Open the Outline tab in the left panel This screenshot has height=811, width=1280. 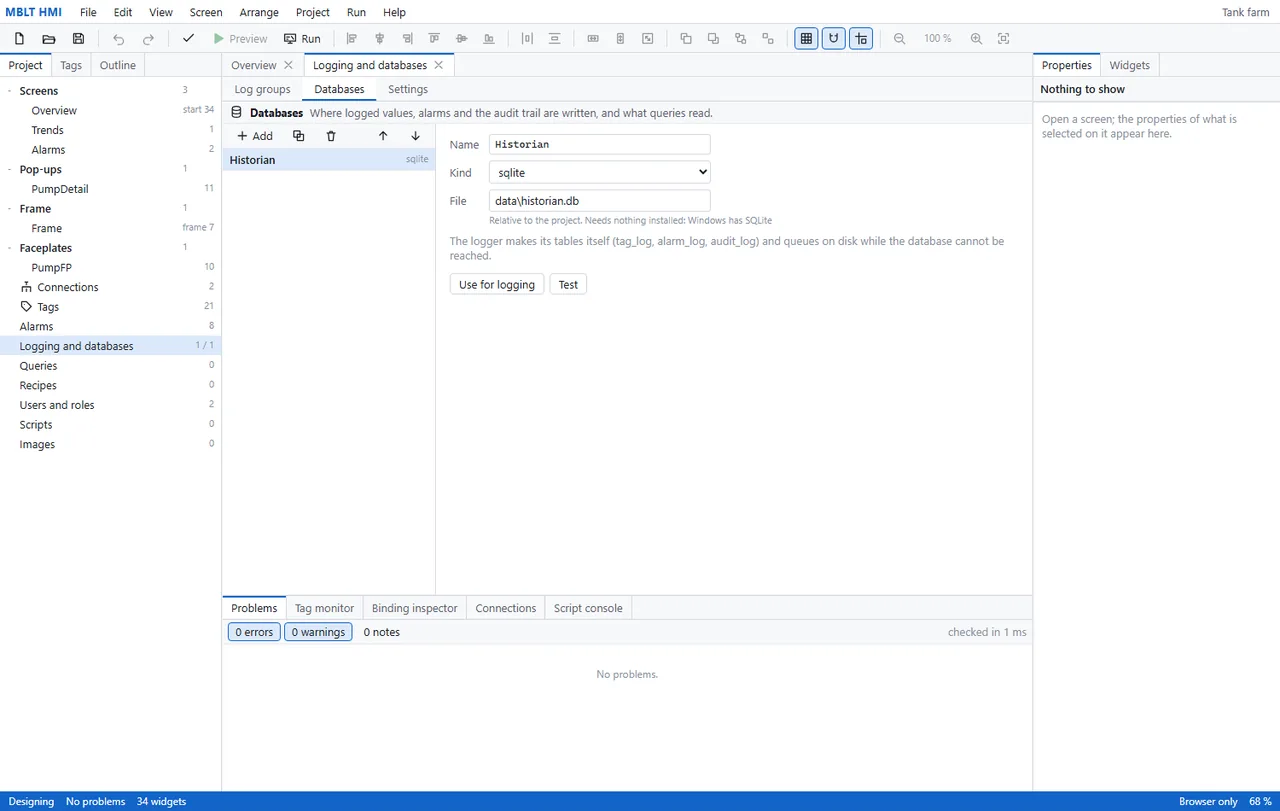118,65
